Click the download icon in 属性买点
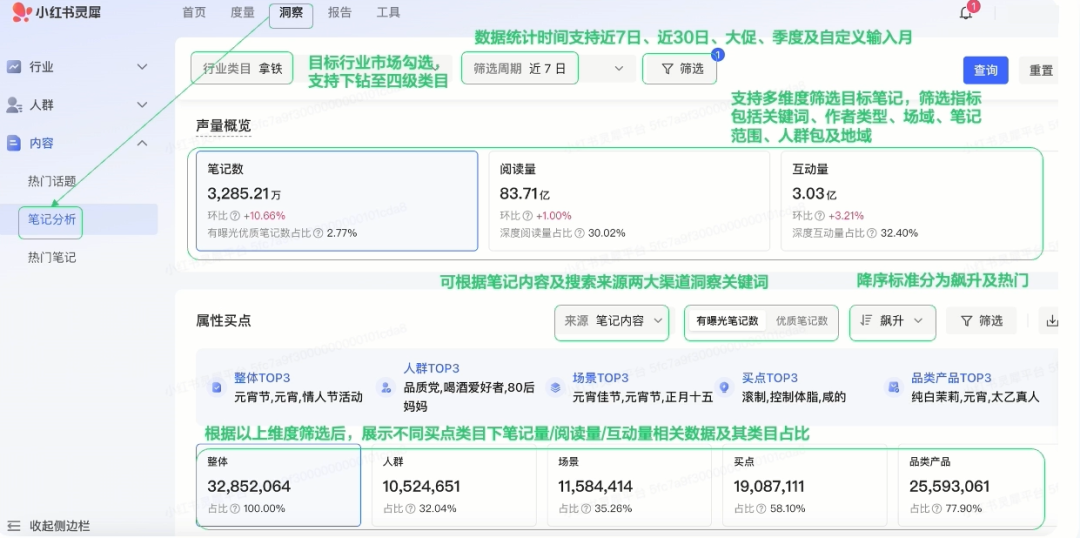The image size is (1080, 538). coord(1051,321)
